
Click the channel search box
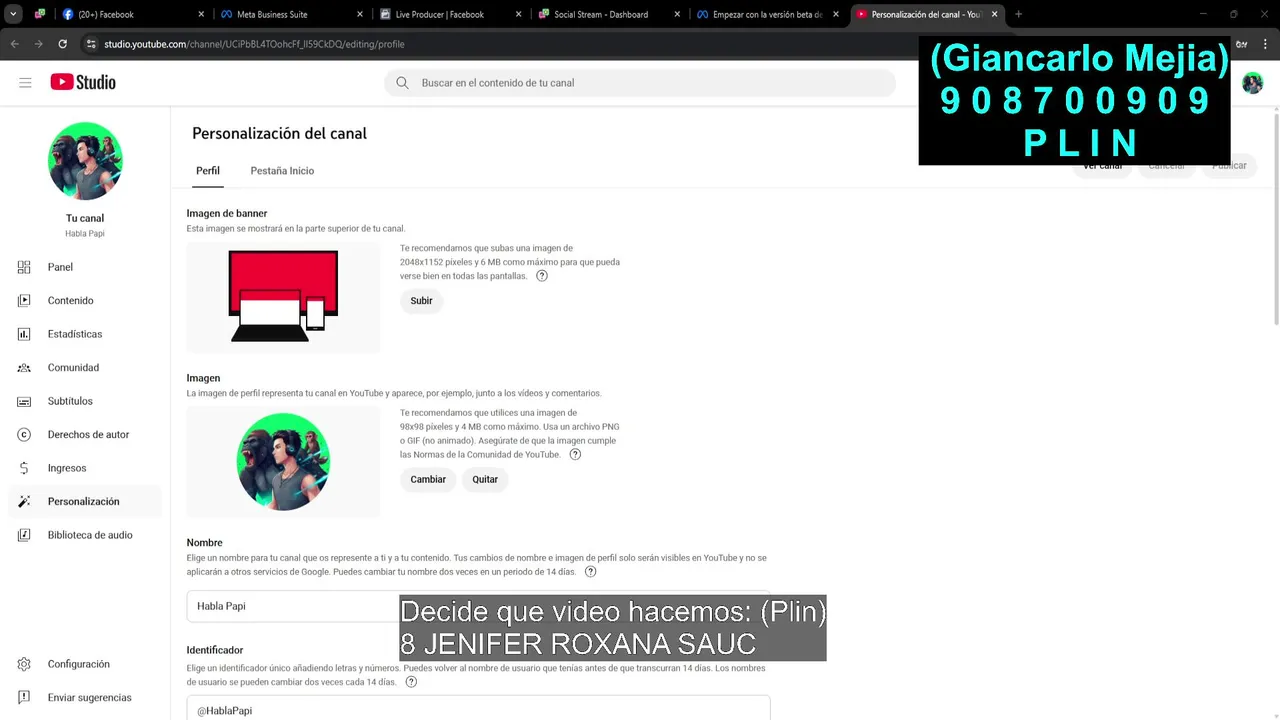[640, 83]
